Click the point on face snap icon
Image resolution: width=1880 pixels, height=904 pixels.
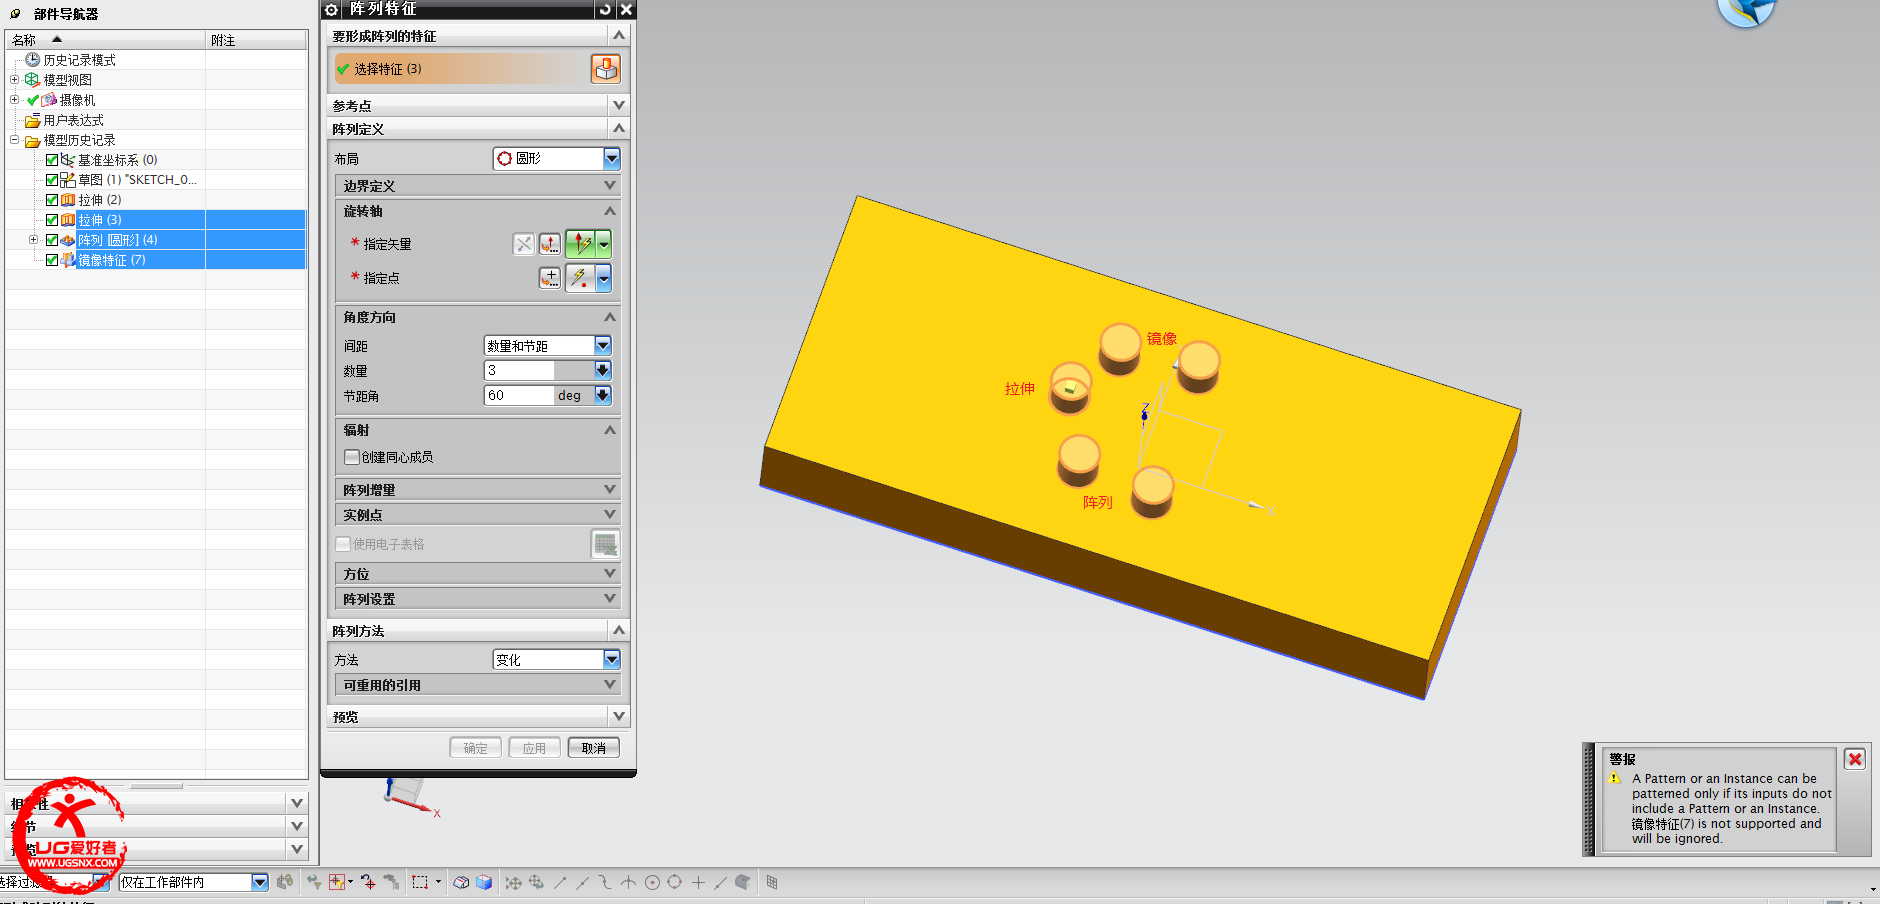[x=742, y=882]
